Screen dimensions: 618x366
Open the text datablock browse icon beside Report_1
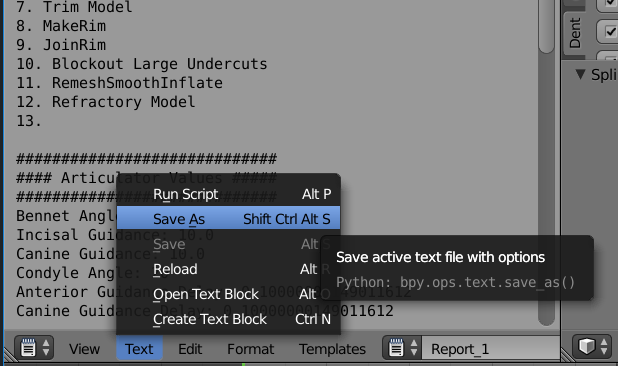pyautogui.click(x=402, y=348)
